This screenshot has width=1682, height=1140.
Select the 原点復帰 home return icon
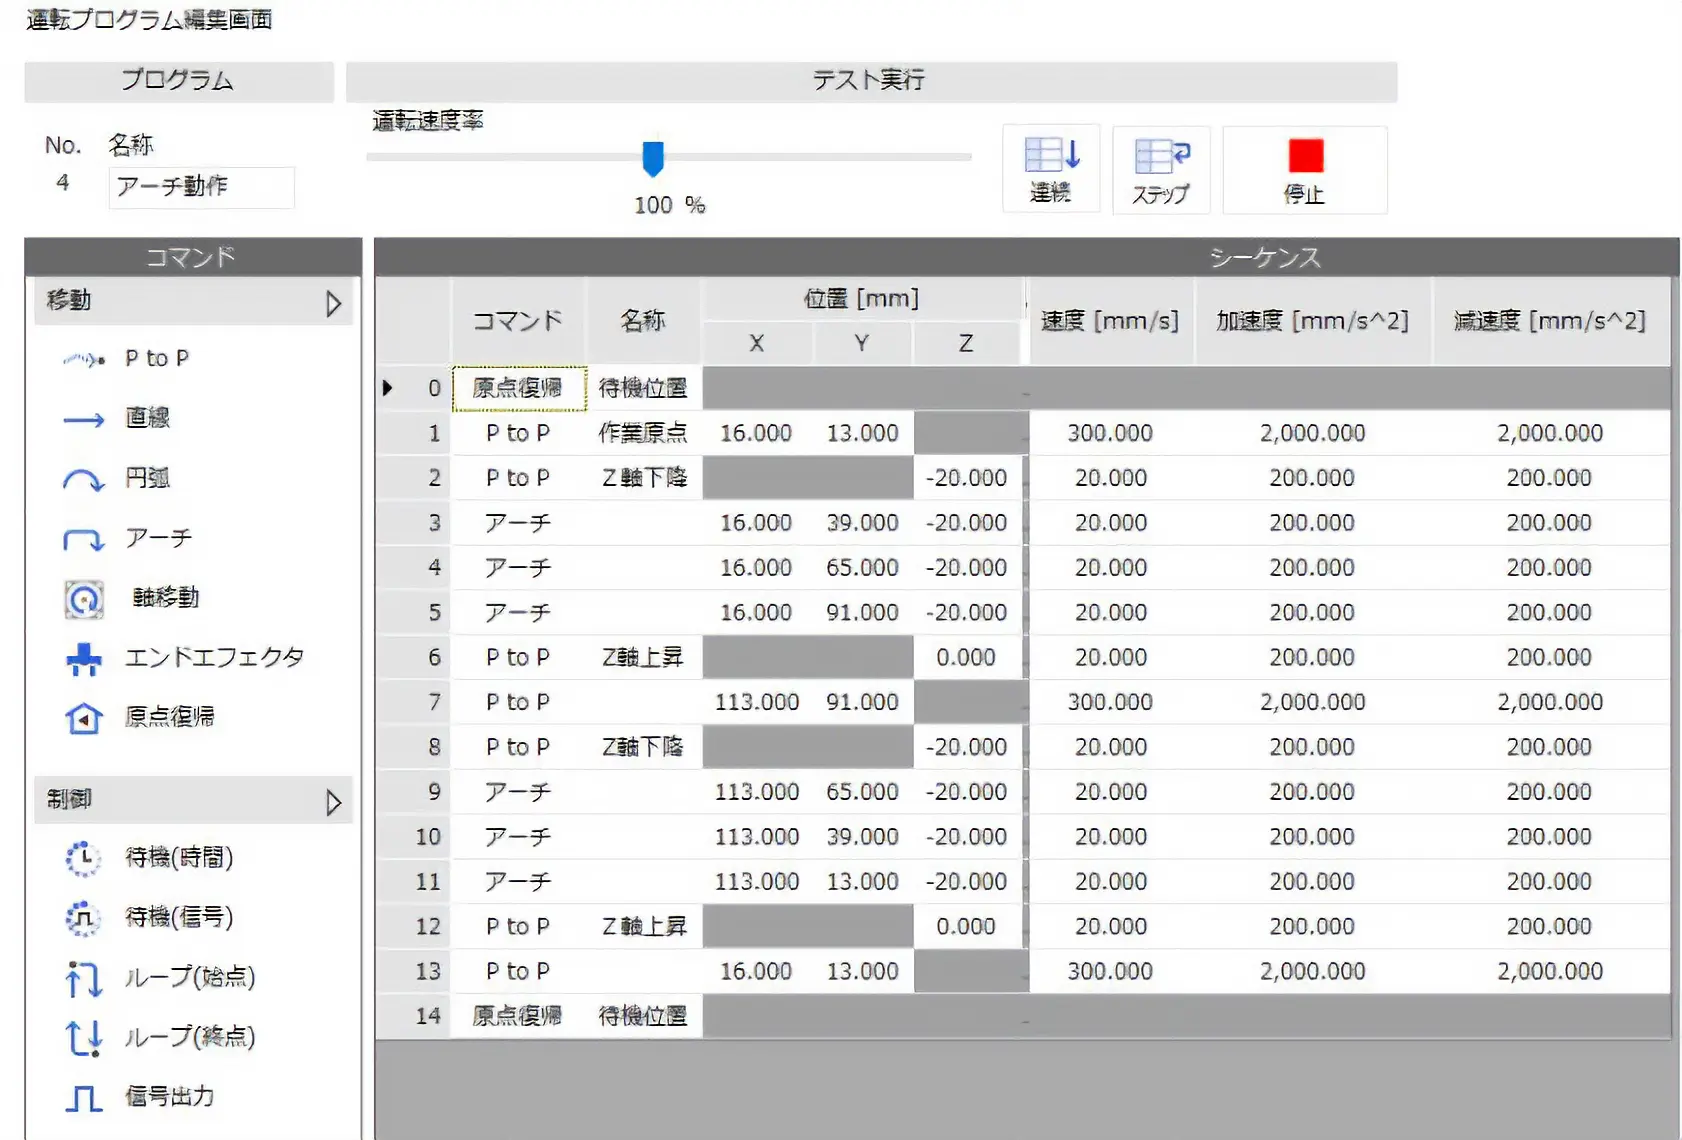84,718
